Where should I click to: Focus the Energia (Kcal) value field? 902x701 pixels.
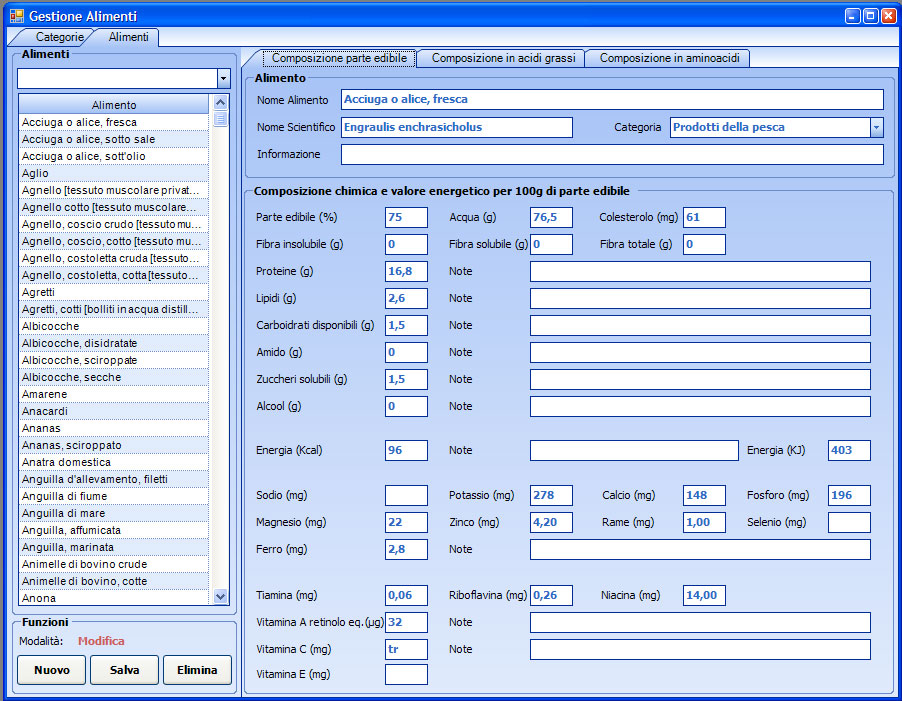pyautogui.click(x=406, y=450)
